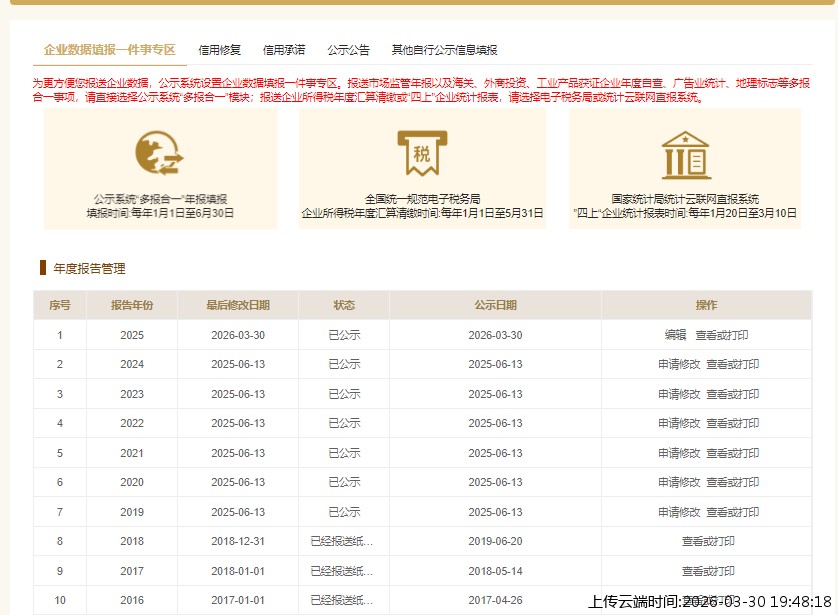Click 查看或打印 for the 2021 report
This screenshot has width=838, height=615.
pyautogui.click(x=733, y=453)
